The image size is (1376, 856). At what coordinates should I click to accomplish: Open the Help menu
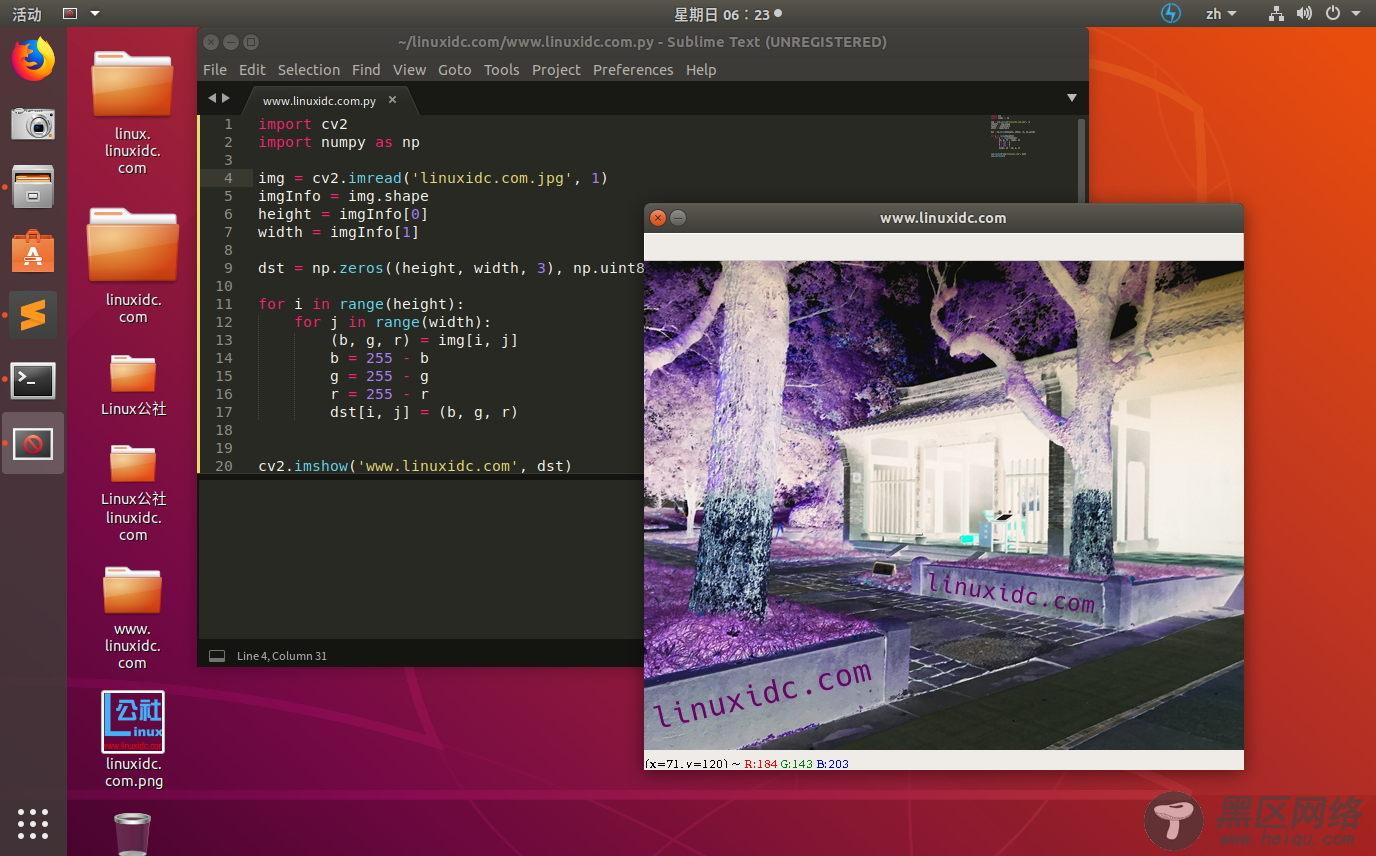701,70
